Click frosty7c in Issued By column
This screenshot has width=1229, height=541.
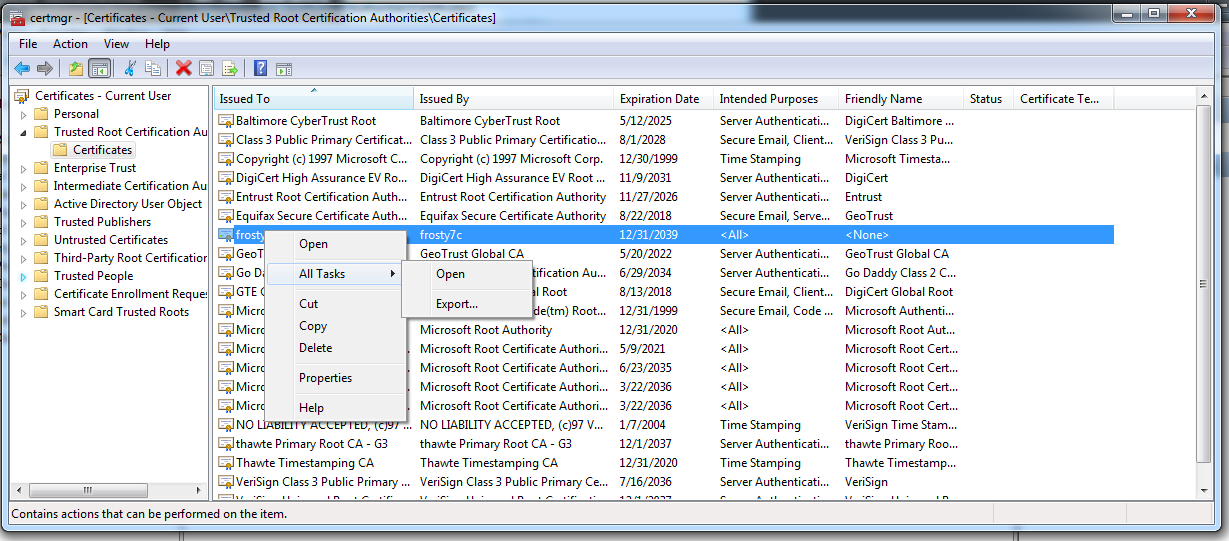(442, 235)
